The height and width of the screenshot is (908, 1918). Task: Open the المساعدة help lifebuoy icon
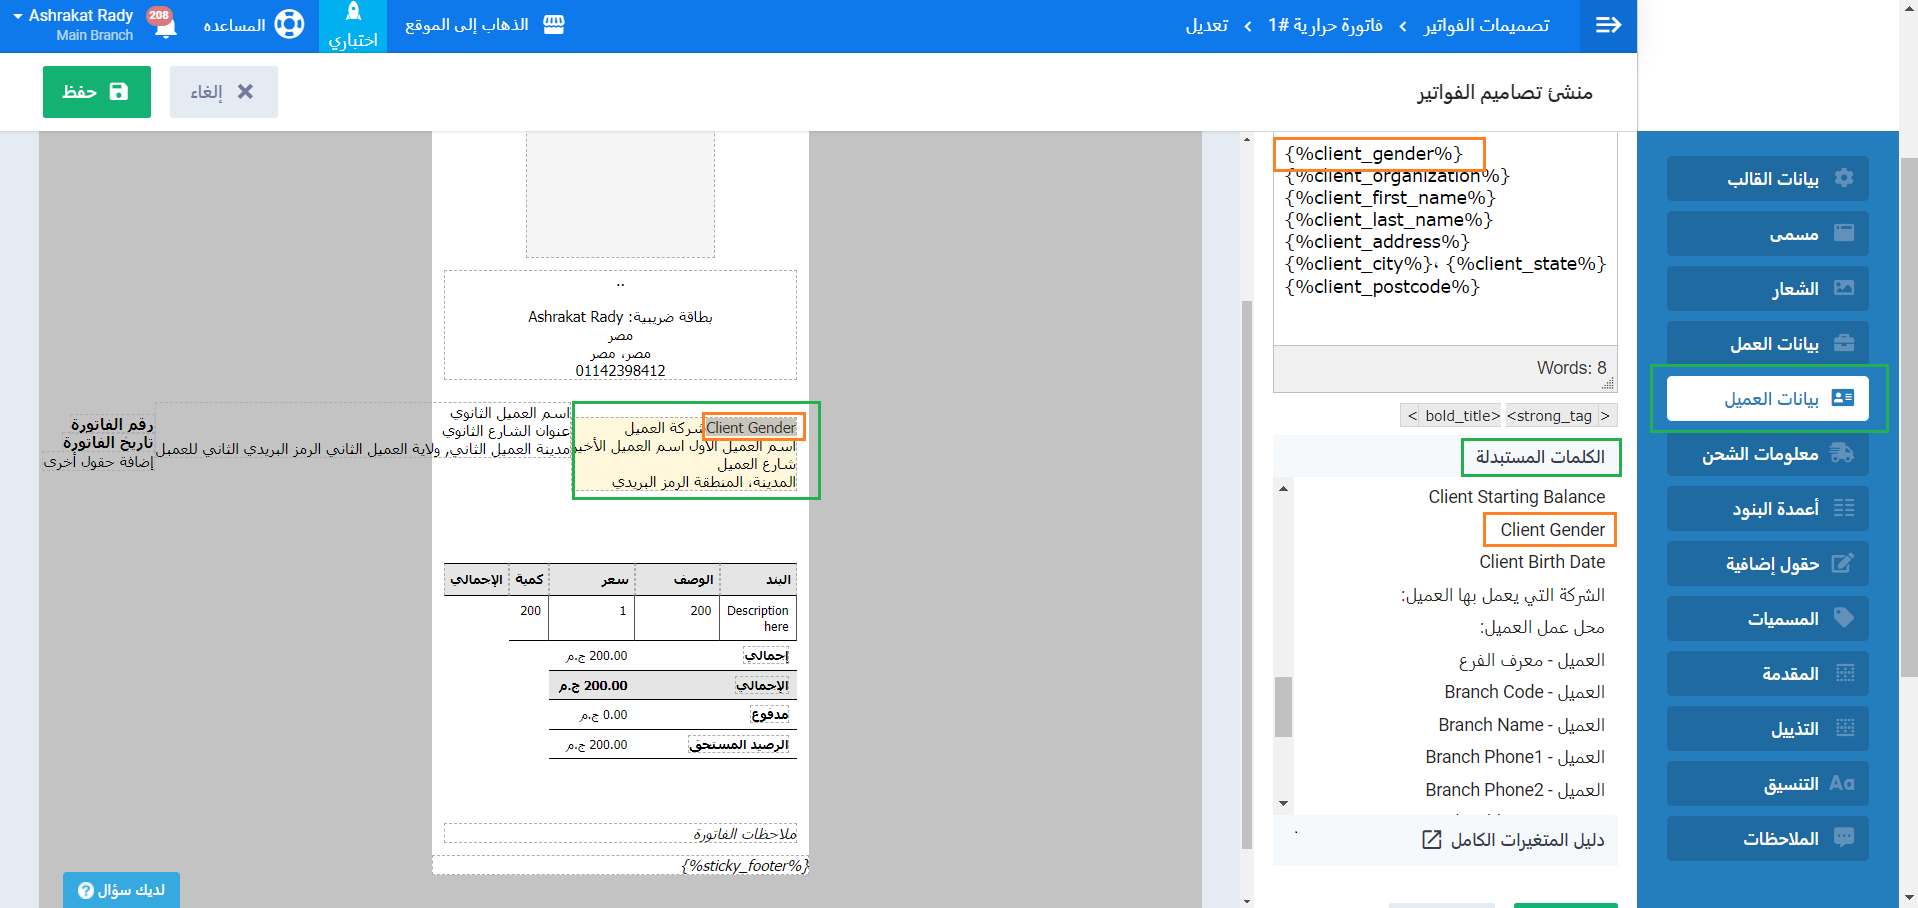[289, 24]
